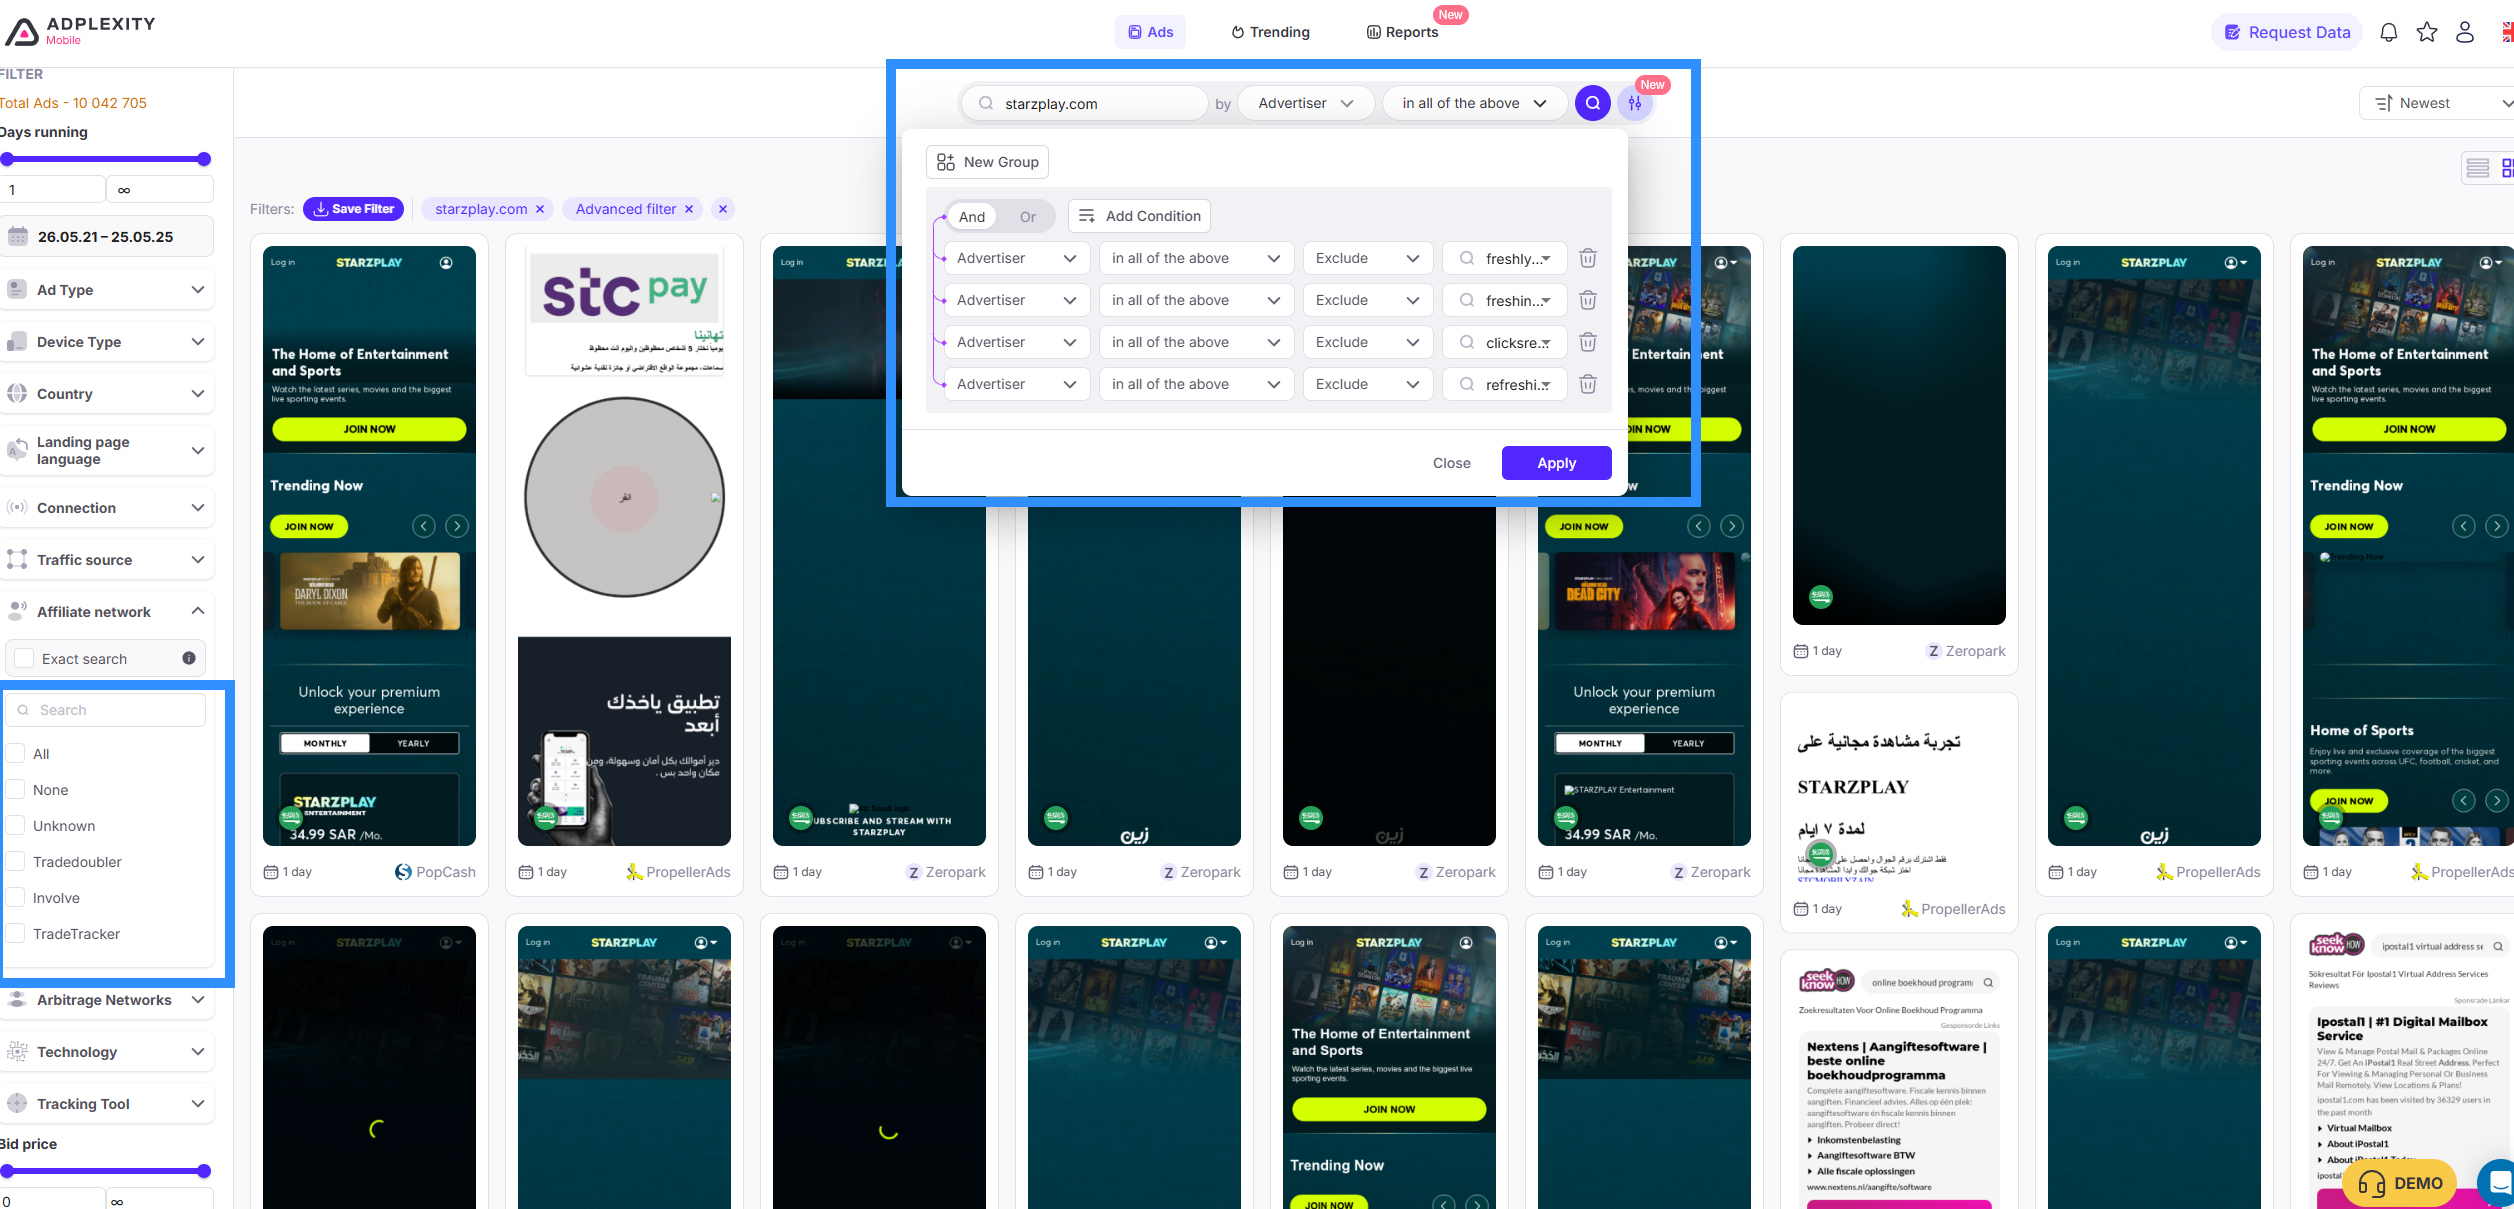
Task: Check the Involve network box
Action: coord(16,897)
